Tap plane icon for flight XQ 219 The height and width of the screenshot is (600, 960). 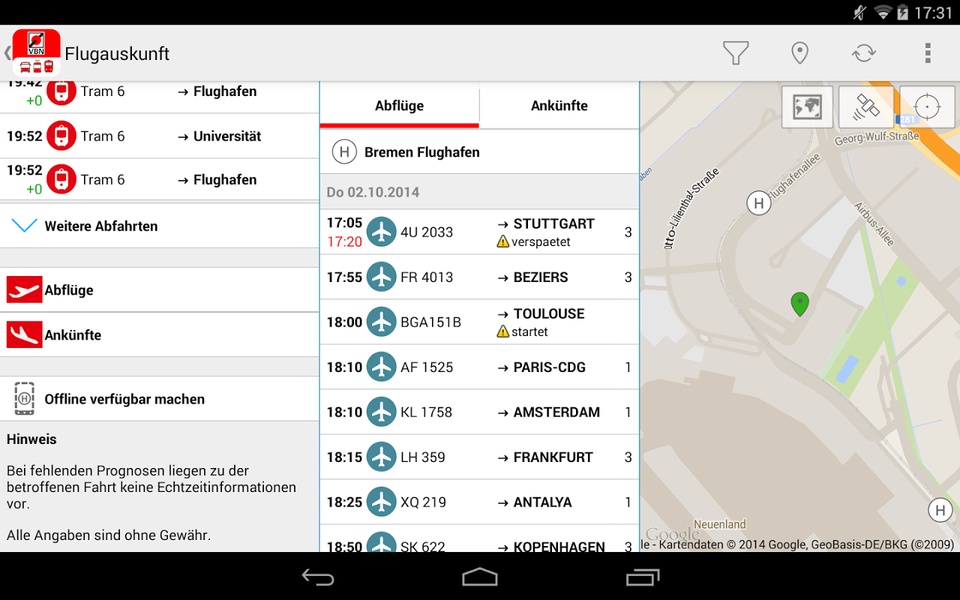click(x=381, y=502)
